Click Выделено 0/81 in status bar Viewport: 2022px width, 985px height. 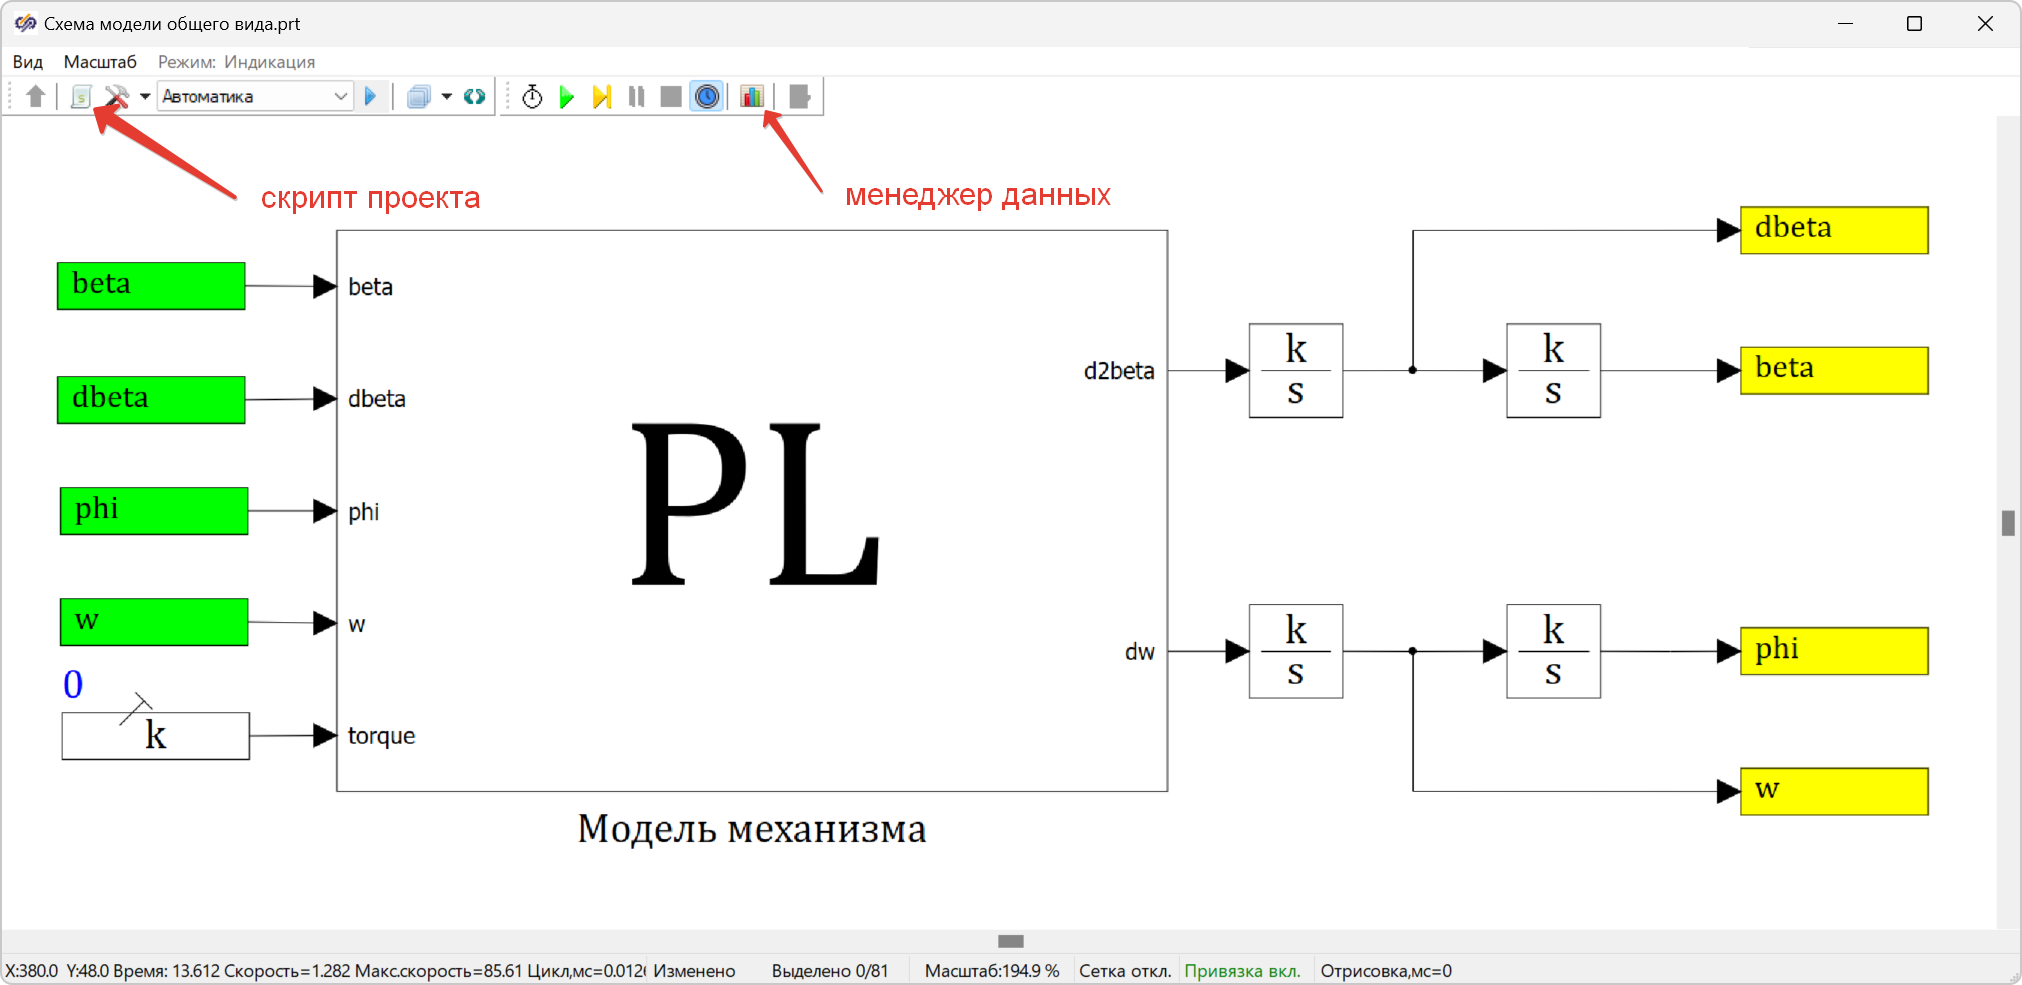(830, 971)
